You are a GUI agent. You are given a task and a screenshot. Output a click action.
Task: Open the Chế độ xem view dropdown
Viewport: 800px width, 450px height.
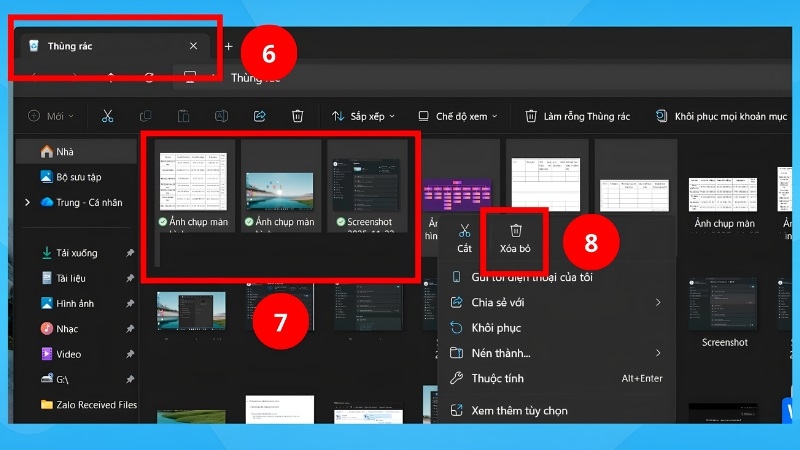pyautogui.click(x=457, y=116)
